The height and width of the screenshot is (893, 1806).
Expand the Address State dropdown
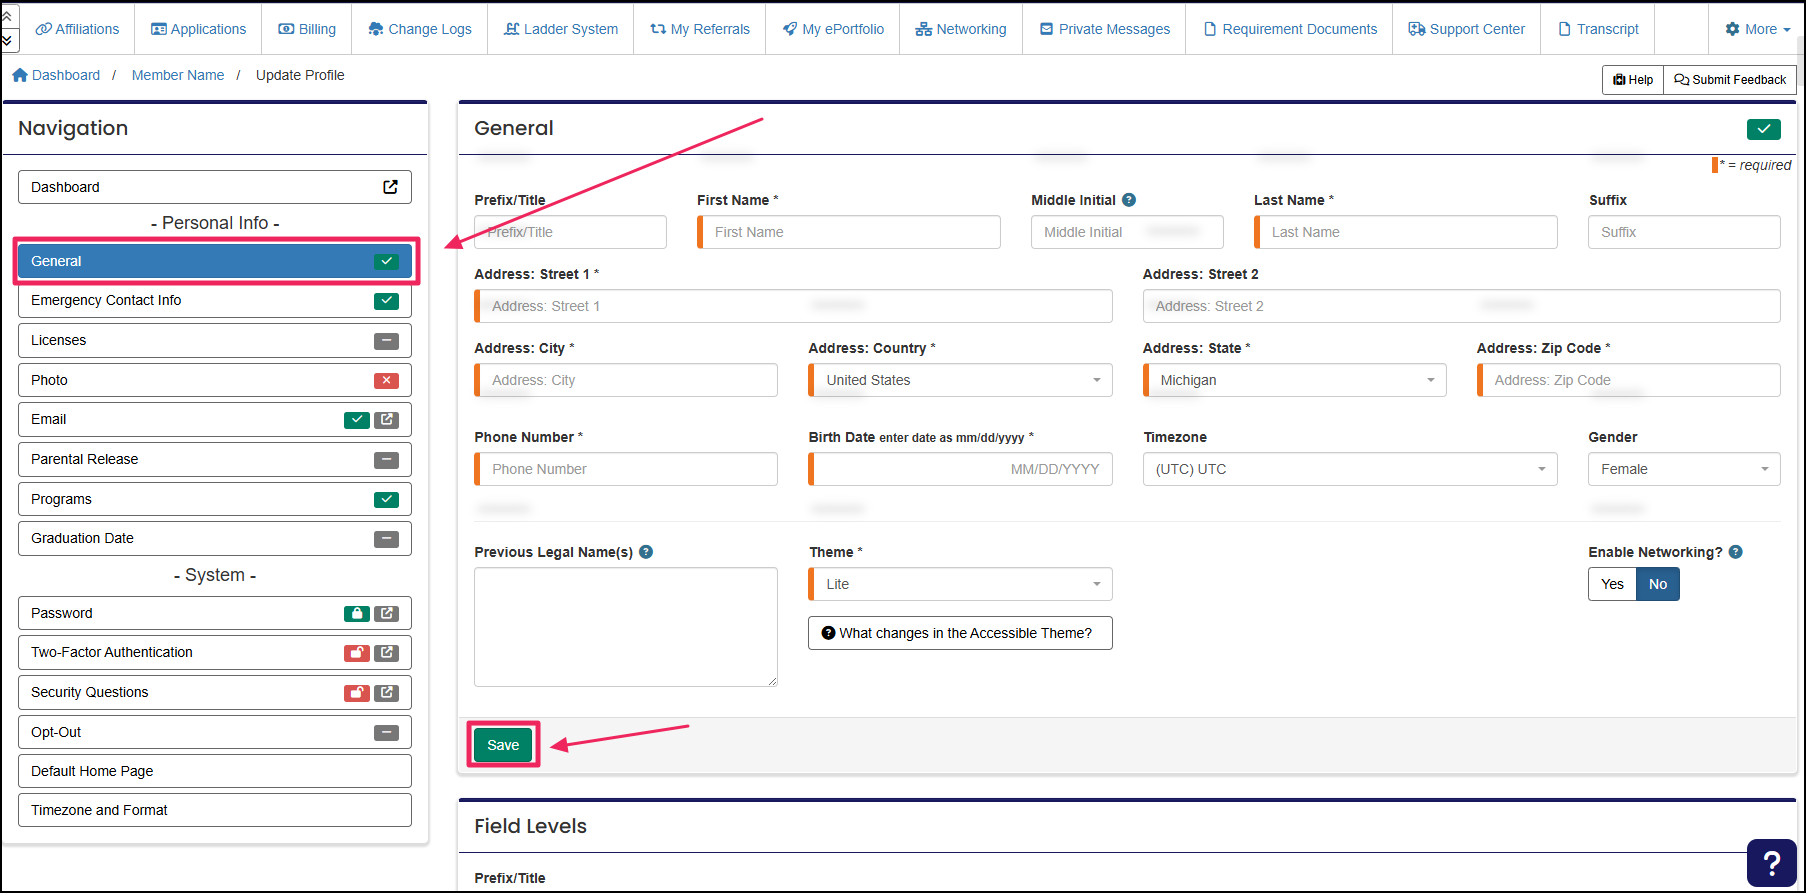pos(1295,380)
